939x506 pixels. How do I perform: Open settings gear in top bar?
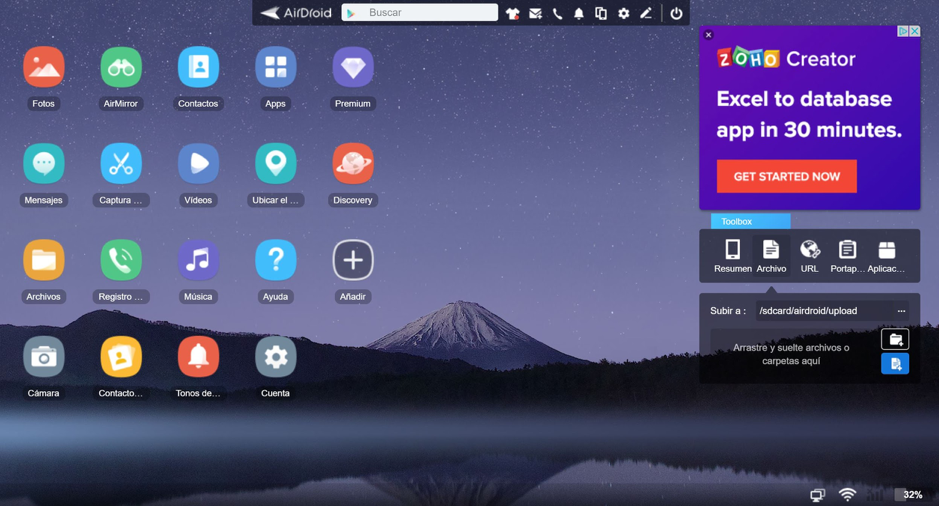(x=623, y=13)
